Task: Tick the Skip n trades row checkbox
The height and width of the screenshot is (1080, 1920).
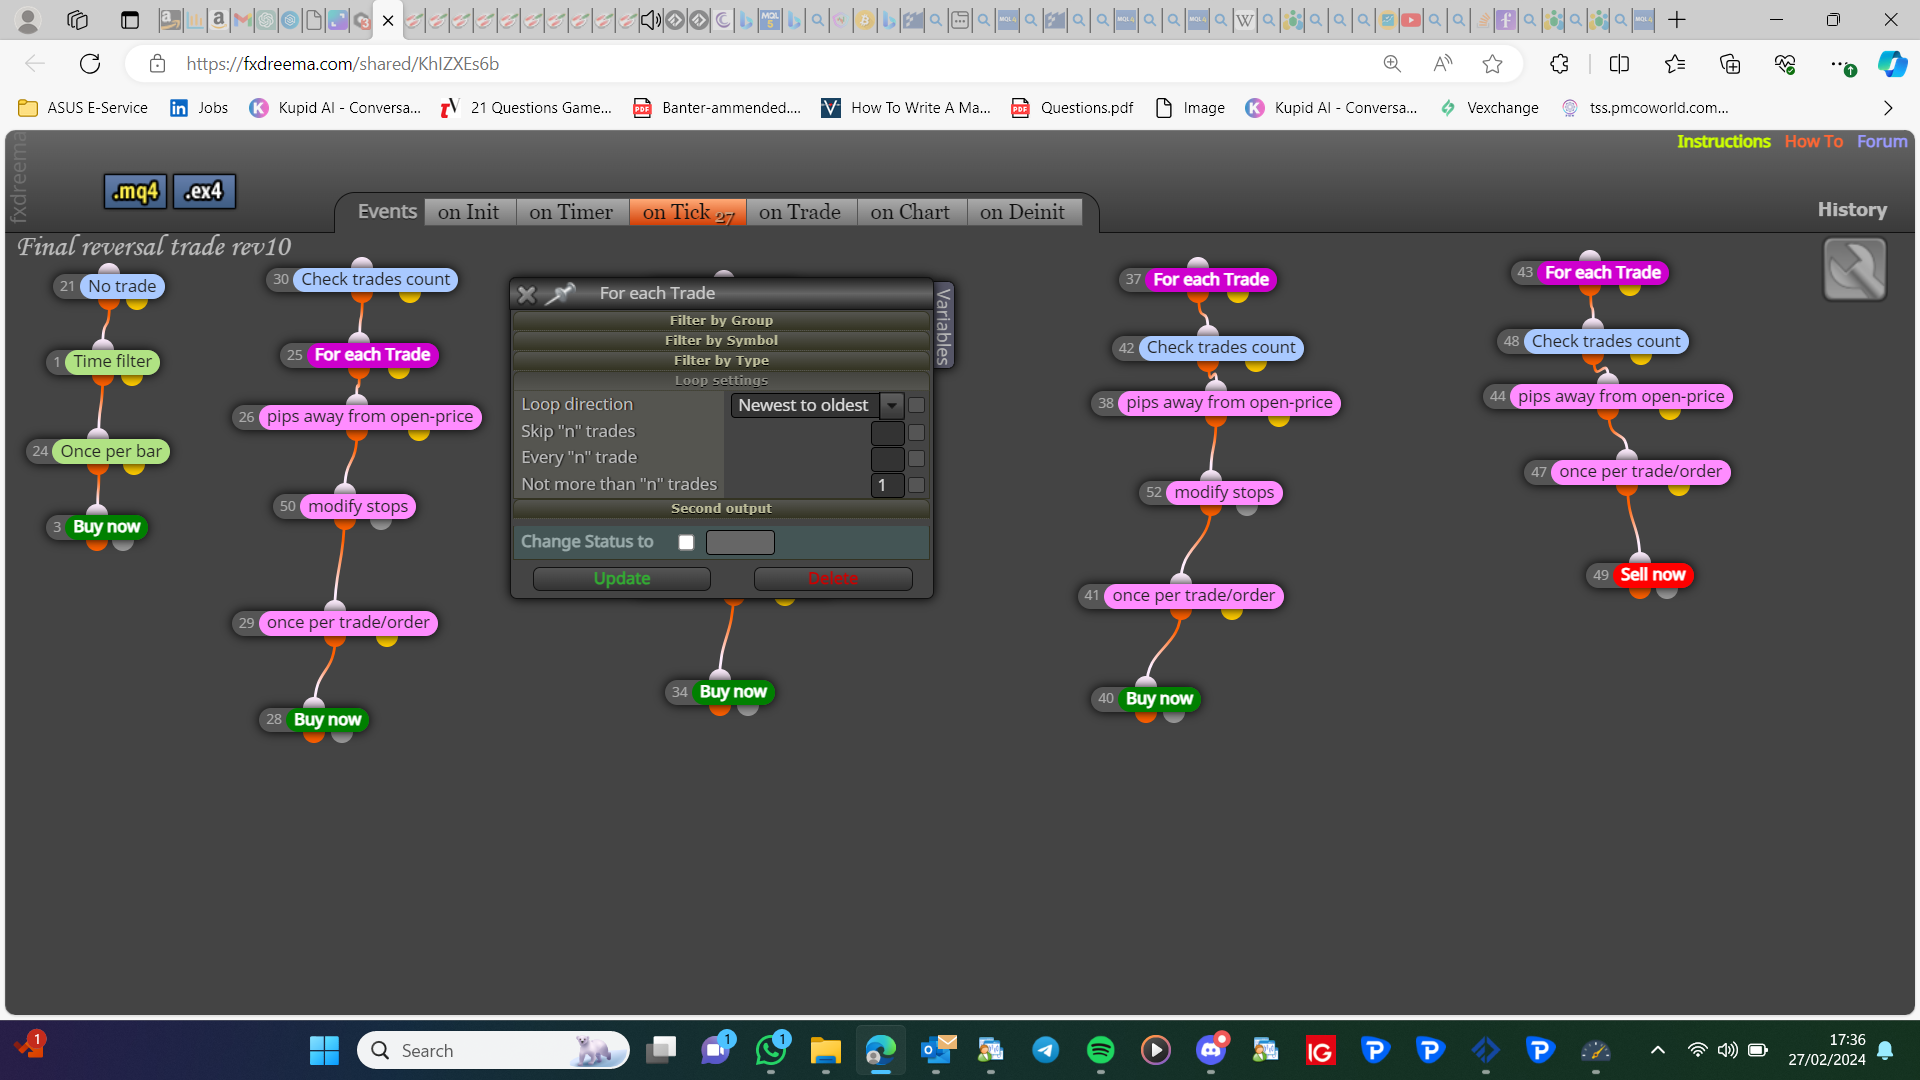Action: 916,432
